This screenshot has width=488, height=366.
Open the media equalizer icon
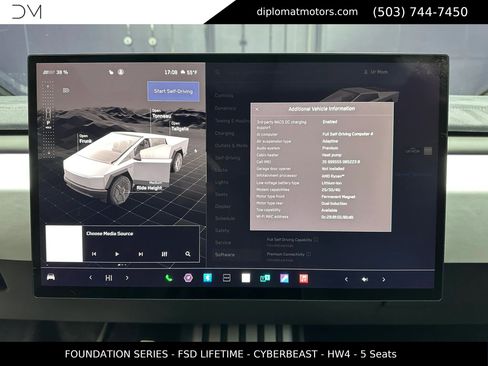pyautogui.click(x=164, y=254)
